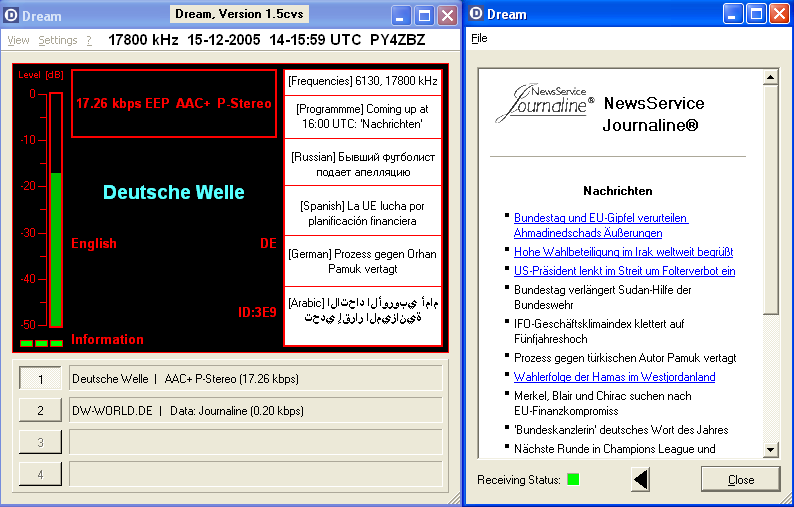Click service button 3
Screen dimensions: 794x507
41,442
